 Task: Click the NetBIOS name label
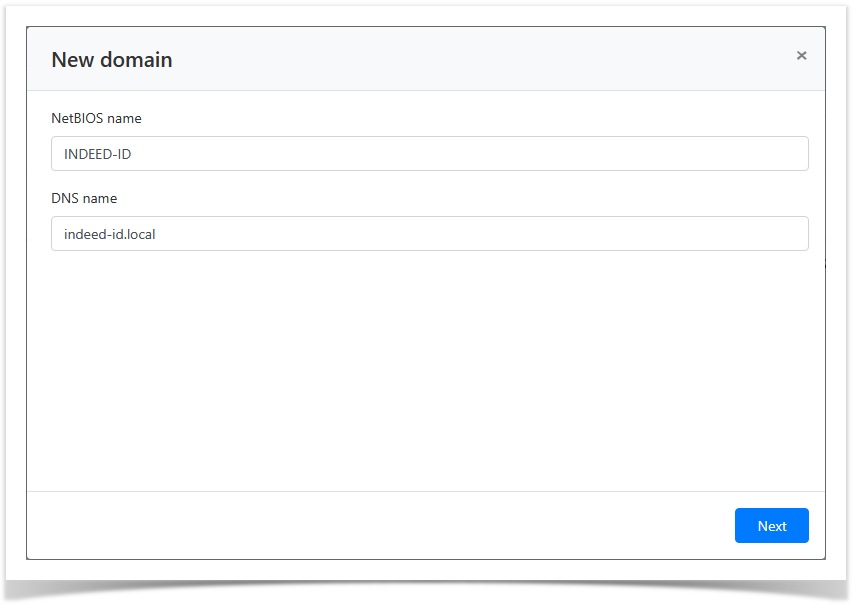coord(96,118)
